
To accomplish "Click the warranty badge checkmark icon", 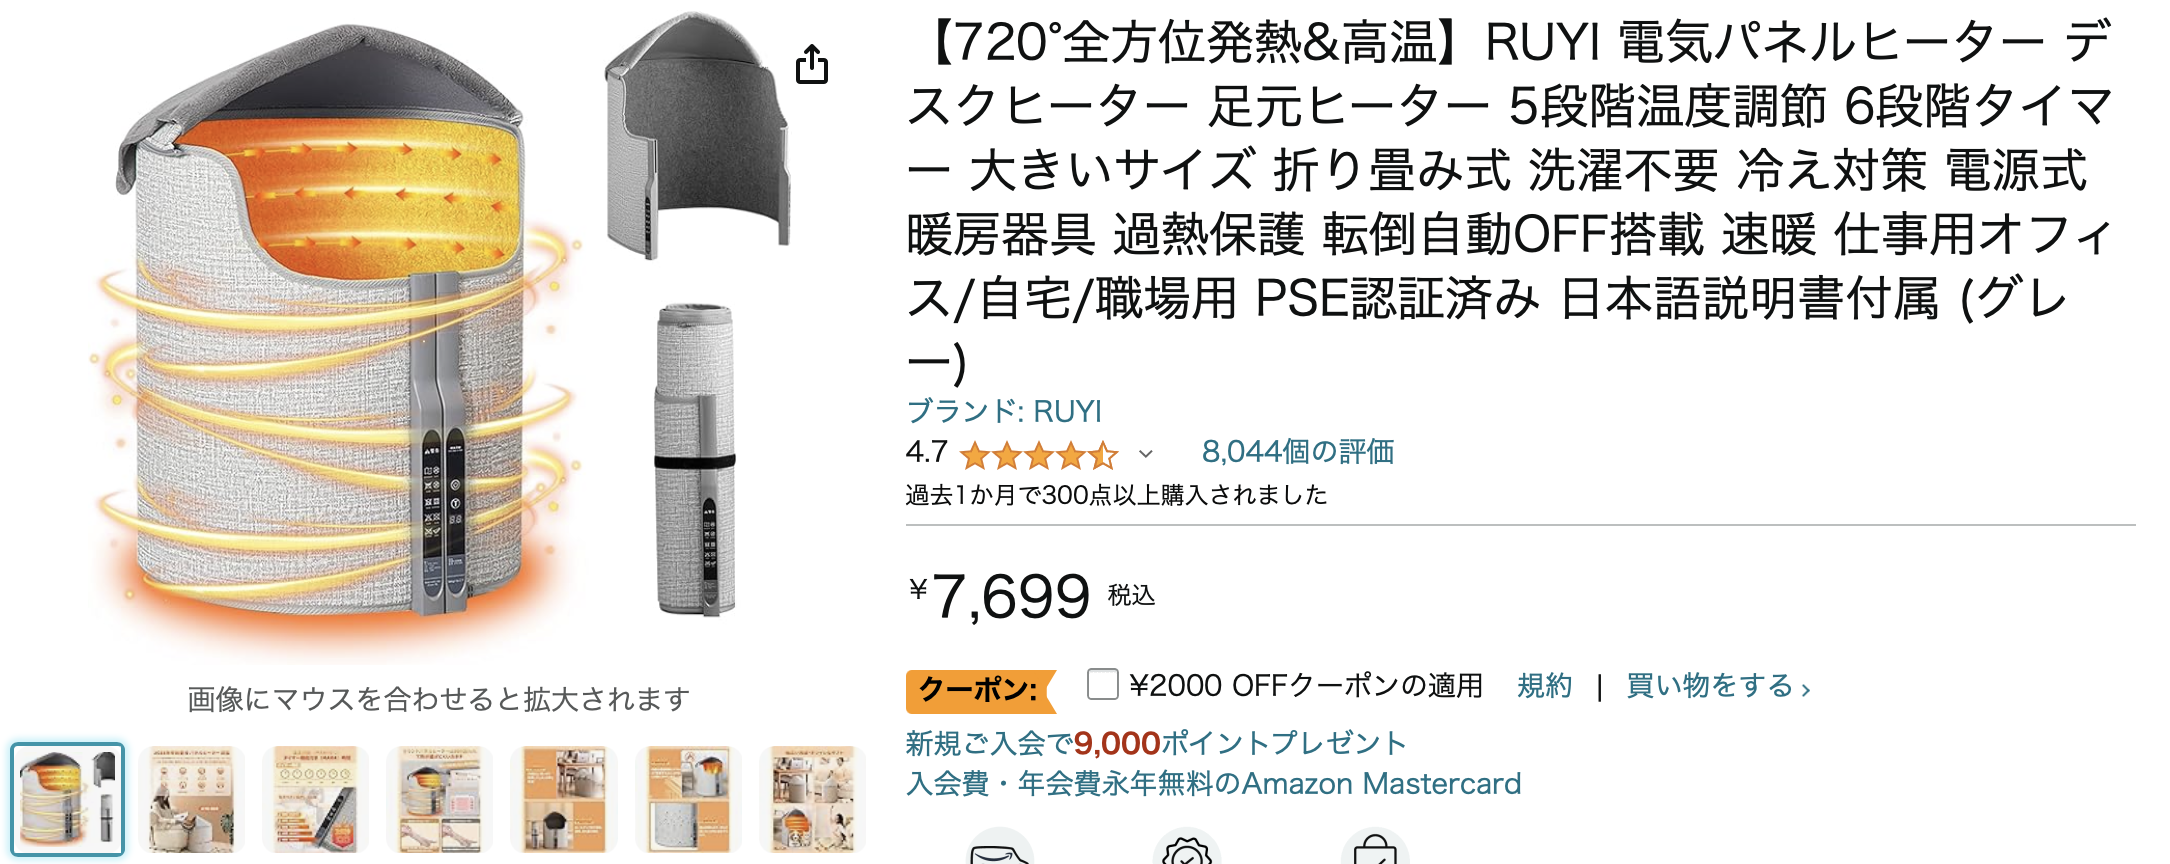I will point(1187,848).
